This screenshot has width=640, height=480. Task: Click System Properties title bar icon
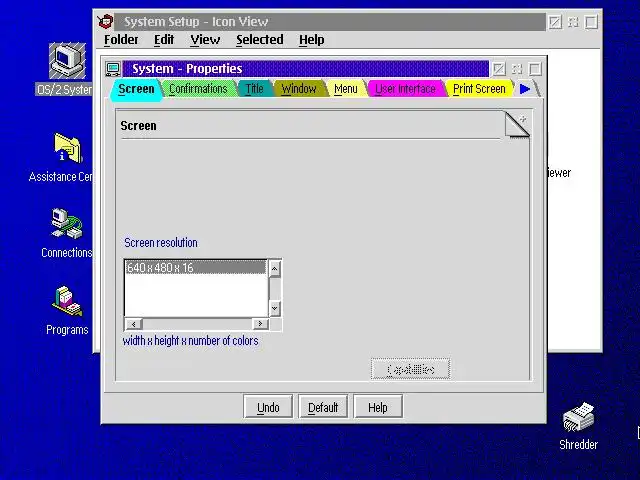(113, 69)
